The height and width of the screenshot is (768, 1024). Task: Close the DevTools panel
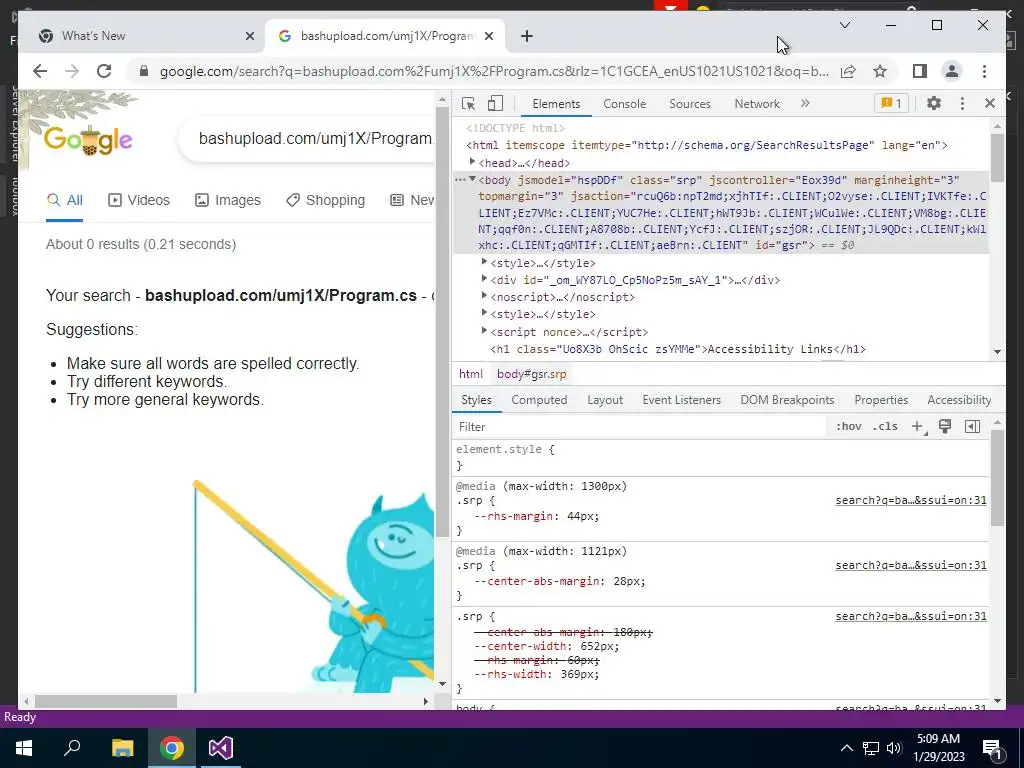click(x=990, y=103)
